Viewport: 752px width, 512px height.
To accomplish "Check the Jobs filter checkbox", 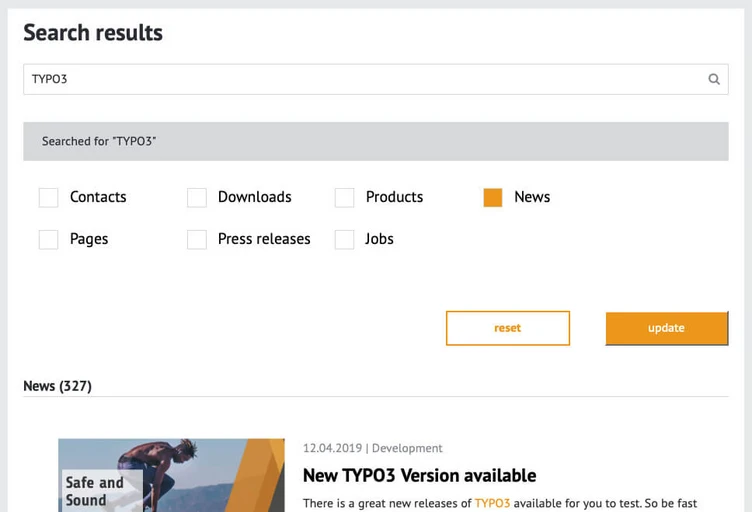I will (344, 239).
